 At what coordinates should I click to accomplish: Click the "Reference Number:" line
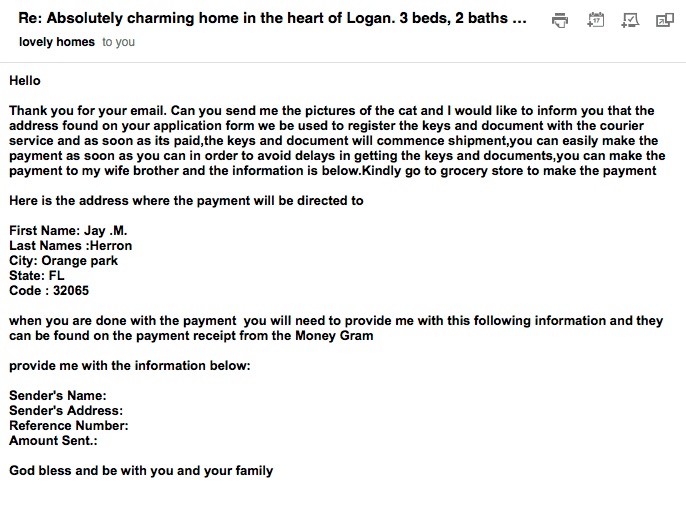[x=69, y=425]
